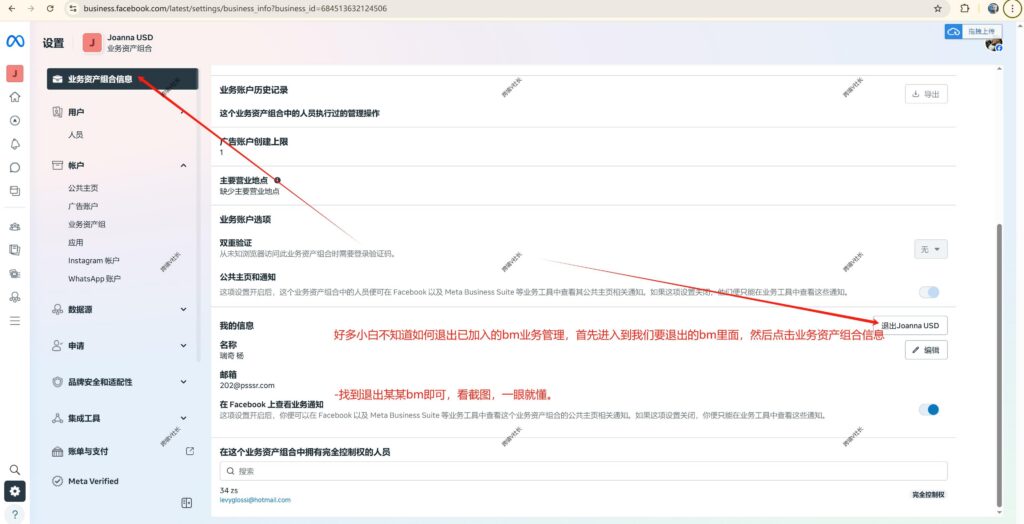1024x524 pixels.
Task: Open the help question mark icon
Action: point(14,514)
